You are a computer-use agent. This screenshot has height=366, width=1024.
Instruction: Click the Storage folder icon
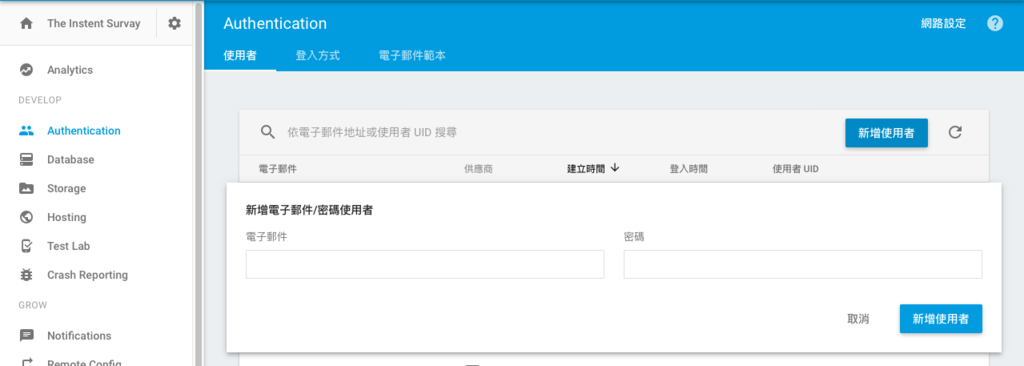[26, 188]
